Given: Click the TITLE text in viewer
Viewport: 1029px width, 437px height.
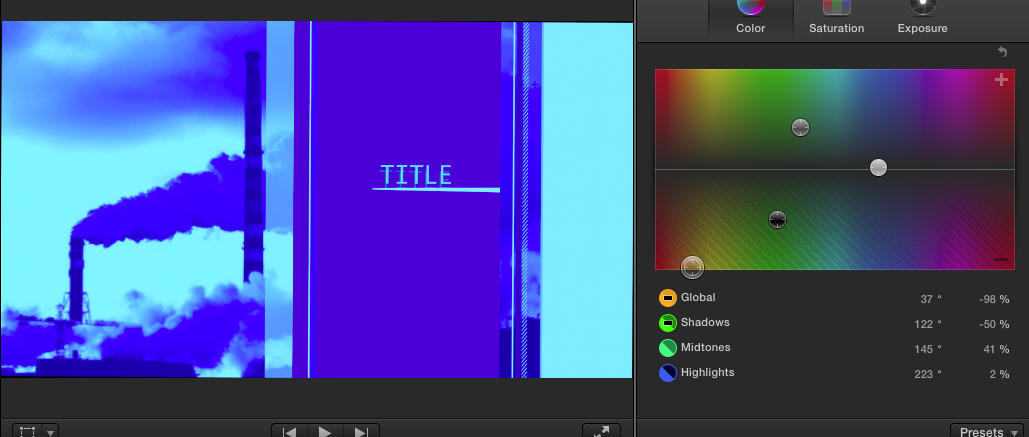Looking at the screenshot, I should coord(416,175).
